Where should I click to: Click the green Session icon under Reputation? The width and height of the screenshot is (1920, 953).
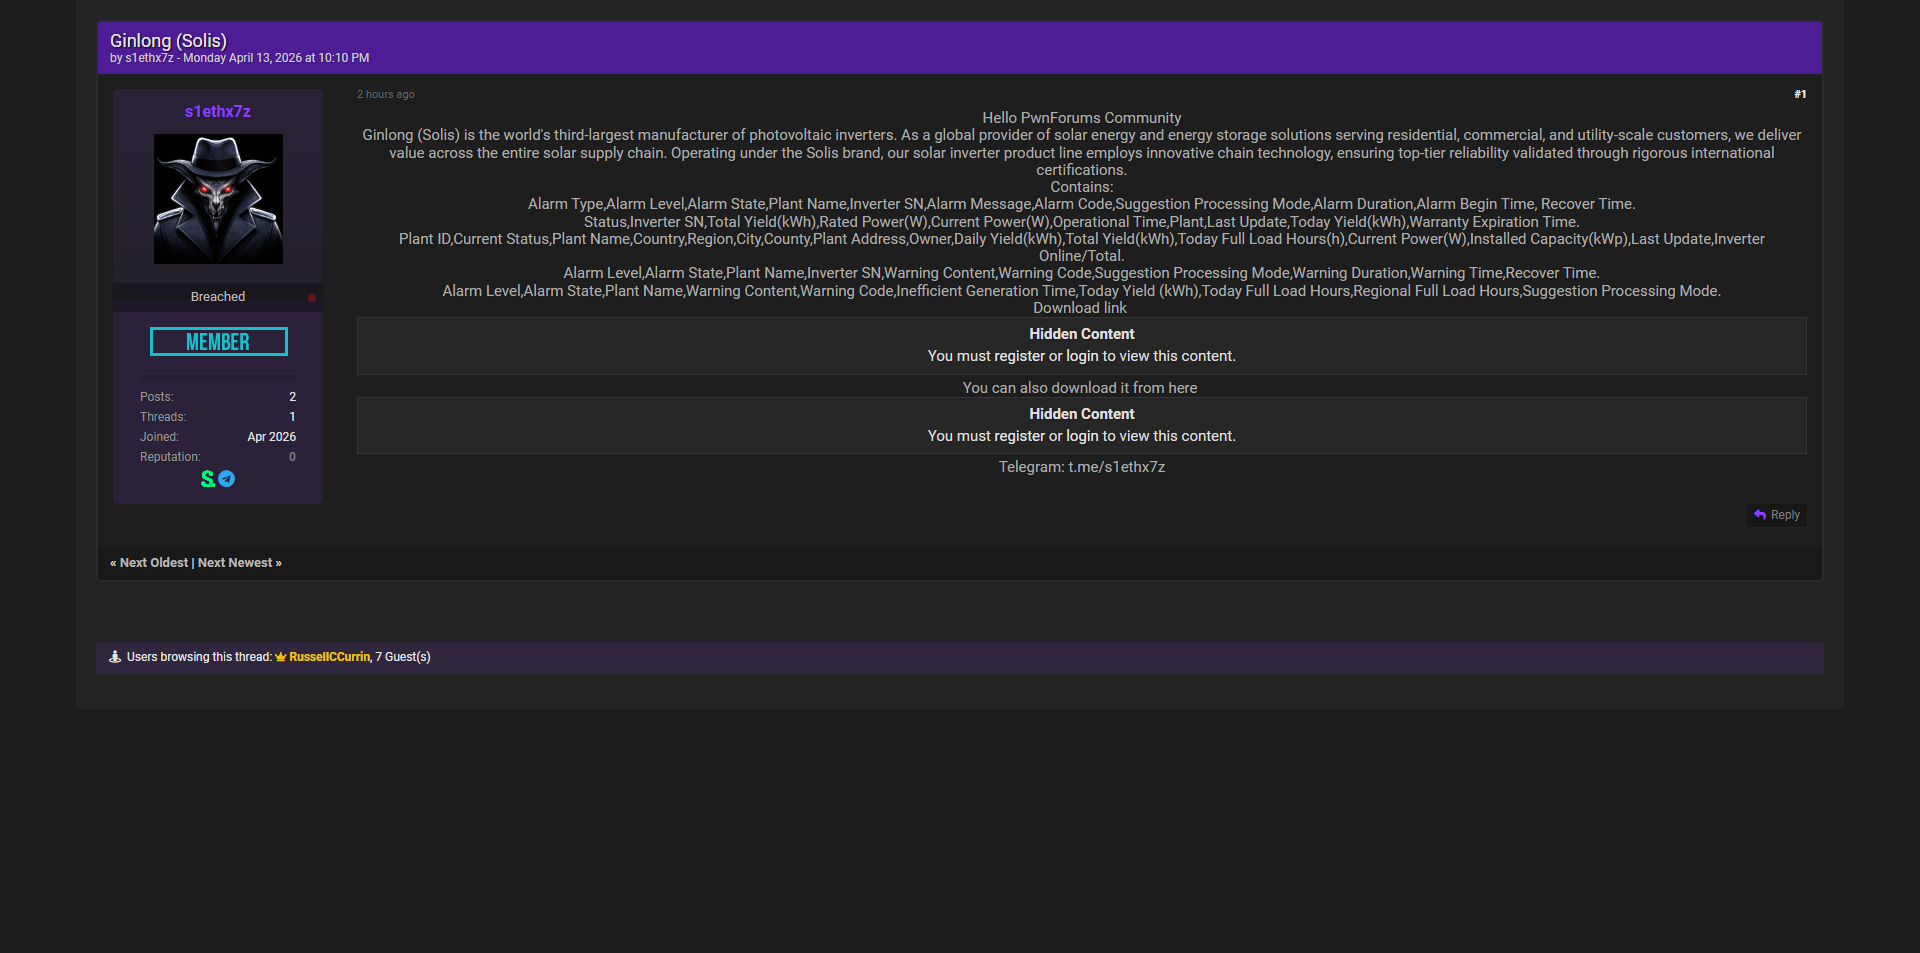208,479
